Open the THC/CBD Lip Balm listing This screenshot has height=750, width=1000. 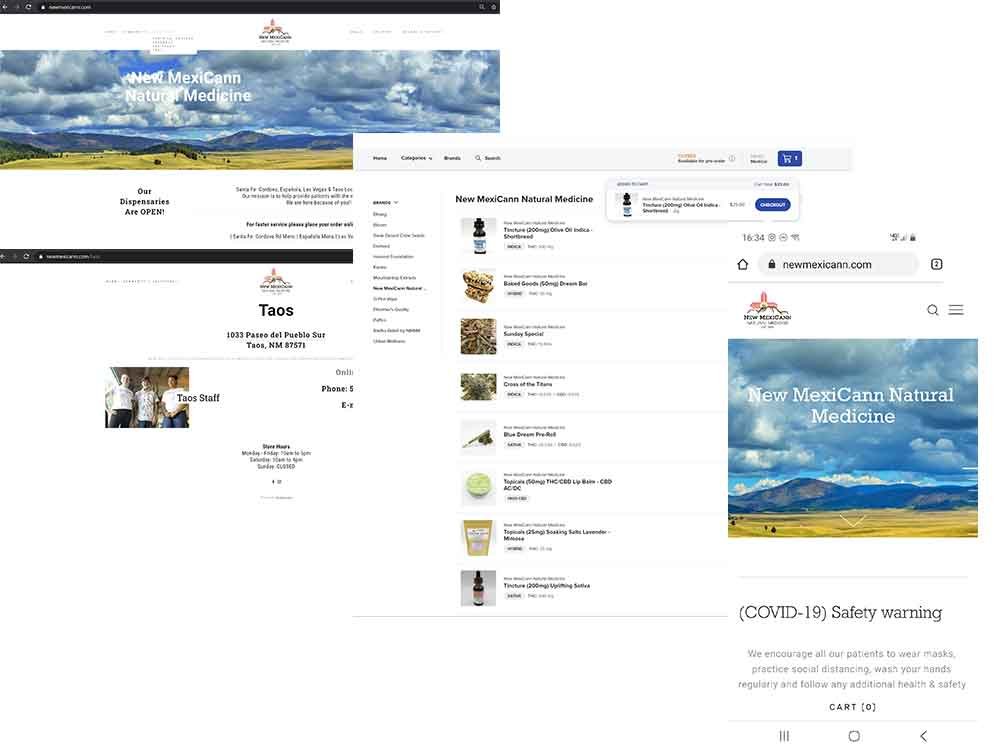click(557, 485)
